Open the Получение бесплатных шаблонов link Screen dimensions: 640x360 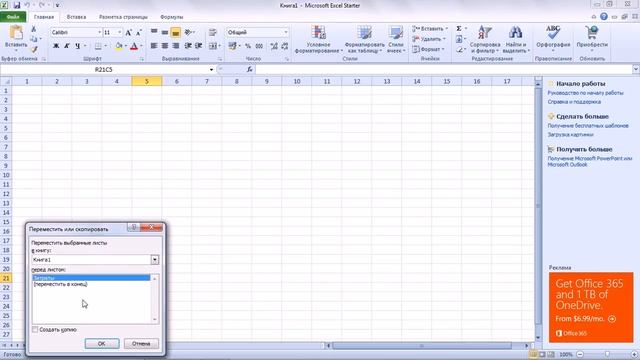(588, 126)
